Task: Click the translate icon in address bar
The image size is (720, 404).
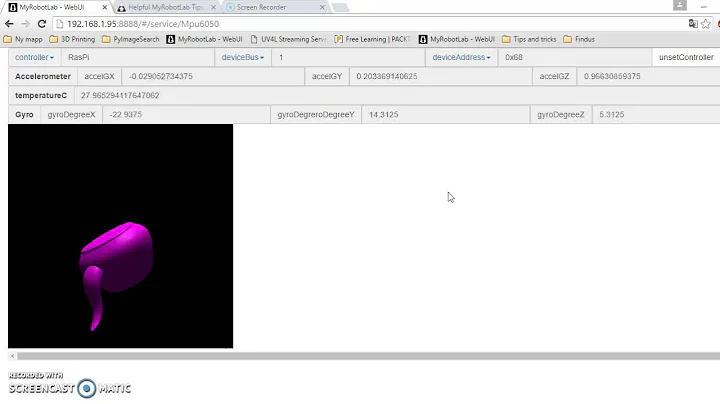Action: tap(693, 24)
